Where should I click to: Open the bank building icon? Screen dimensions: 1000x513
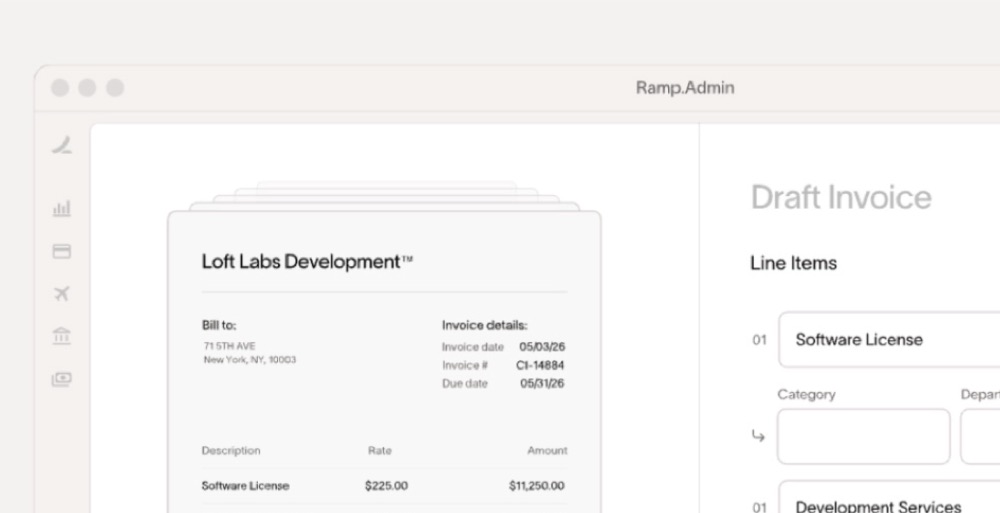(x=62, y=336)
